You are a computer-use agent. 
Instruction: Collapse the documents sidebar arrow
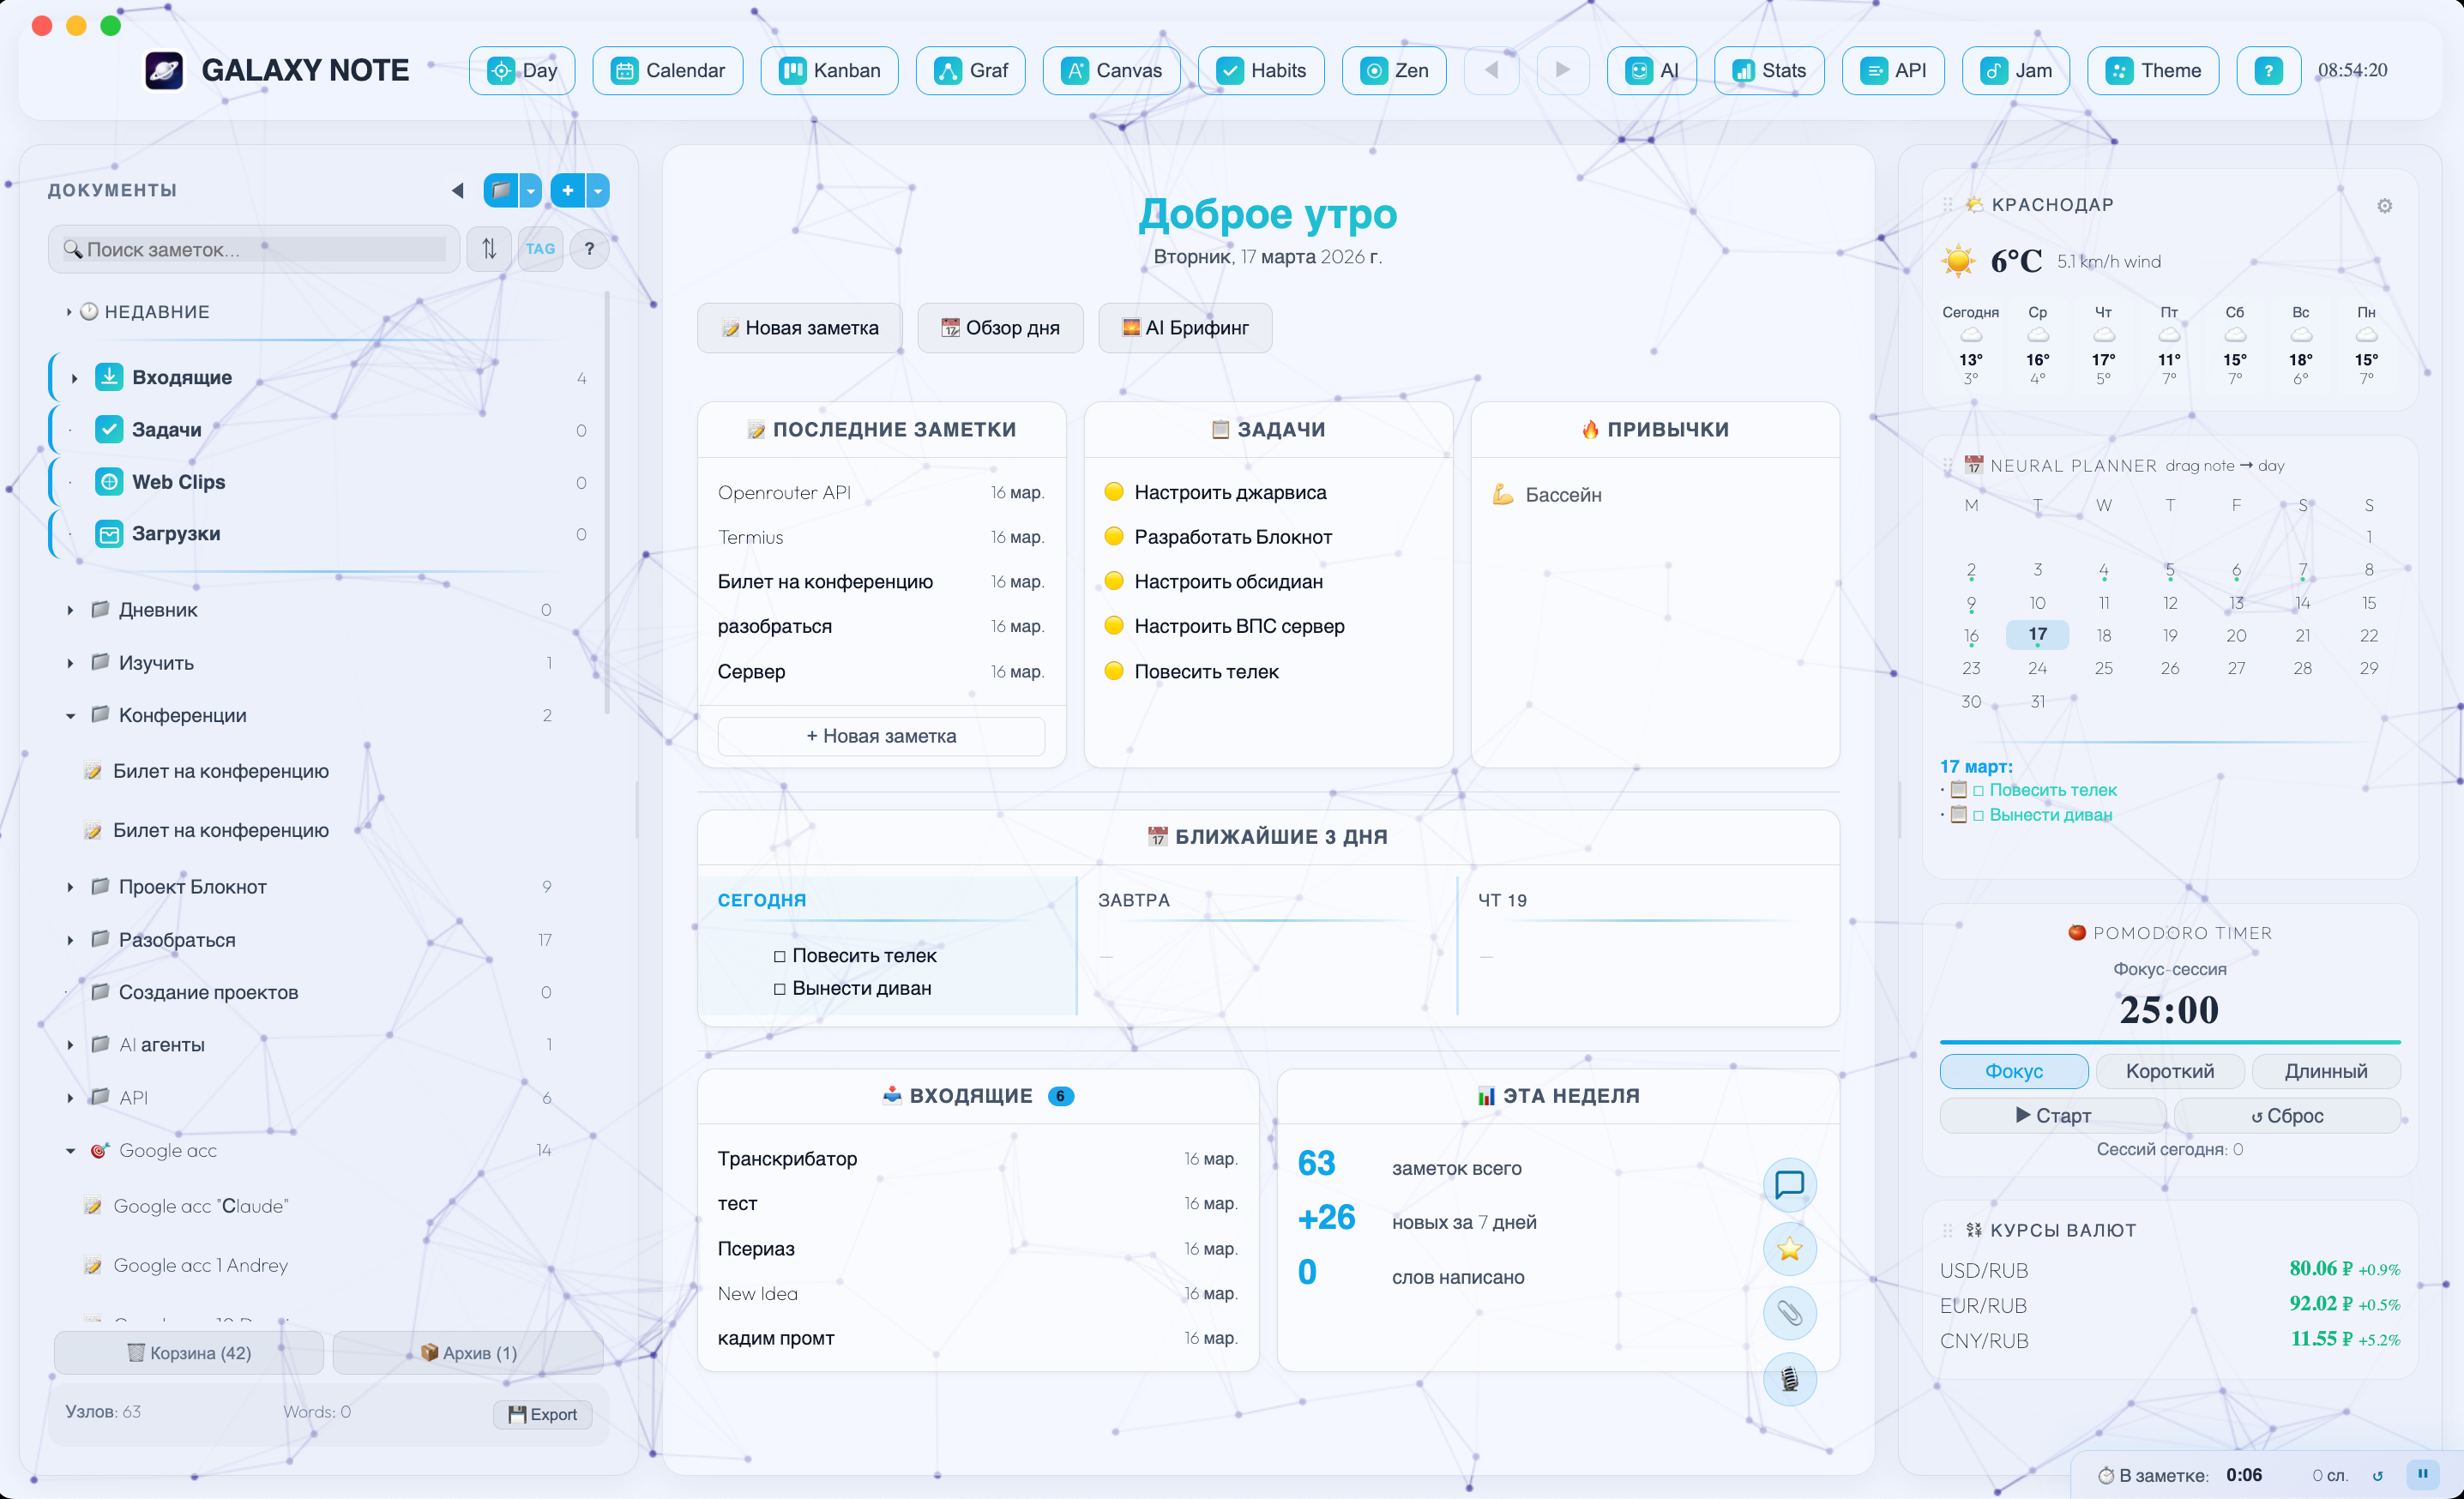tap(457, 190)
